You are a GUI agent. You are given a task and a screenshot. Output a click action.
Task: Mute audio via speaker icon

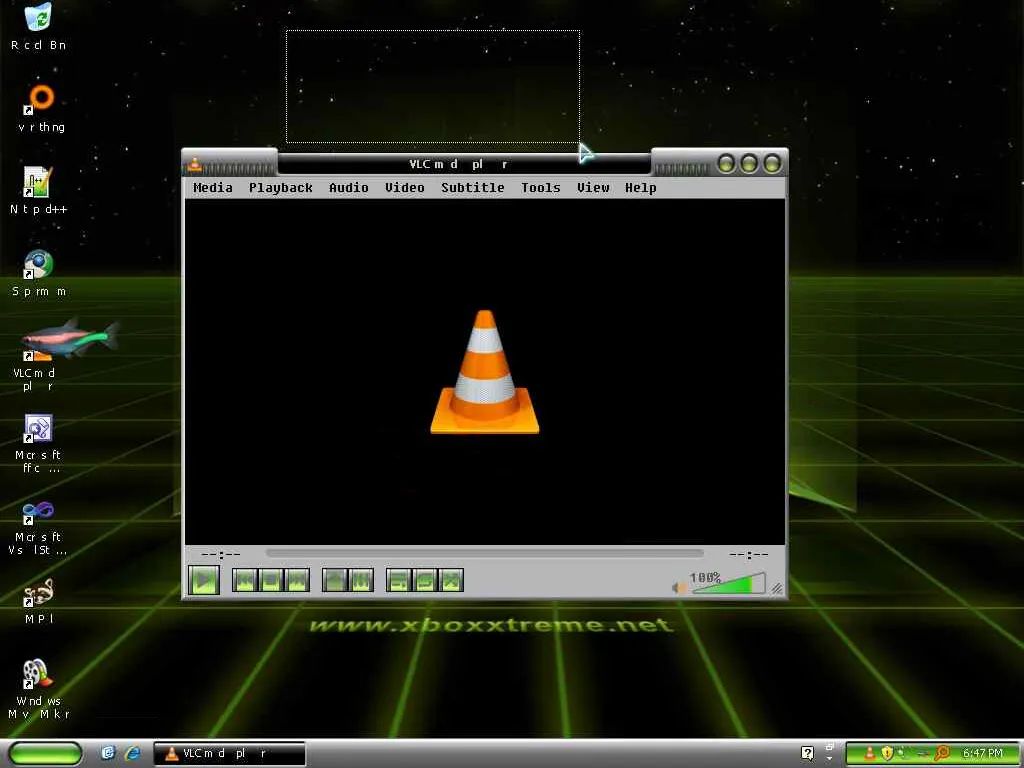pyautogui.click(x=679, y=587)
